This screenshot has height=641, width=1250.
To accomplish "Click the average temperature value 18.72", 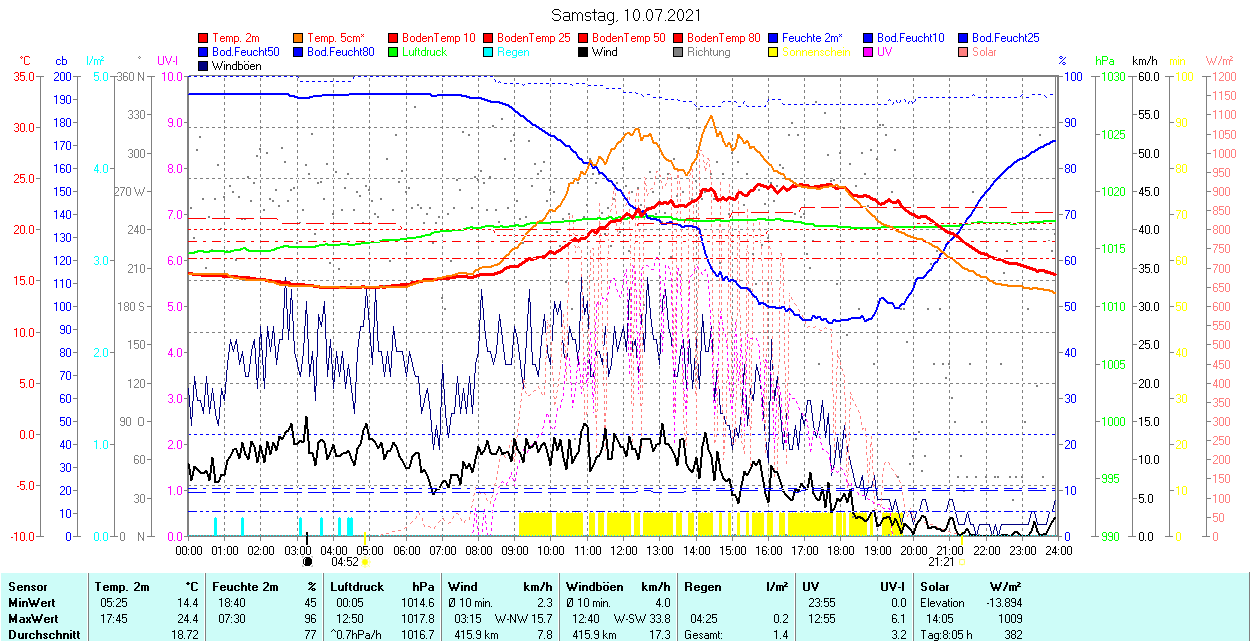I will (x=185, y=635).
